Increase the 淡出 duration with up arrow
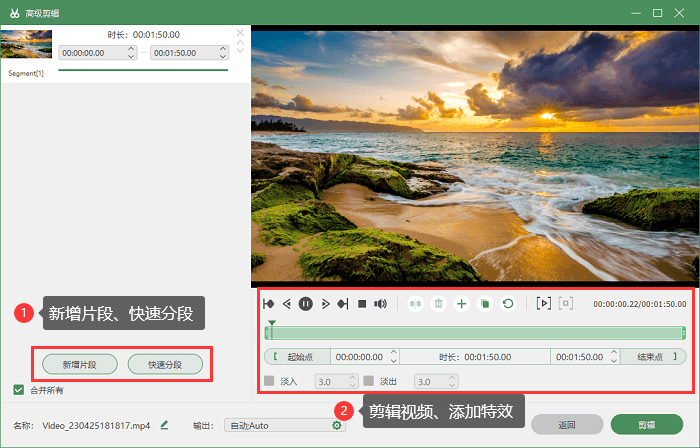Image resolution: width=700 pixels, height=448 pixels. (x=452, y=378)
